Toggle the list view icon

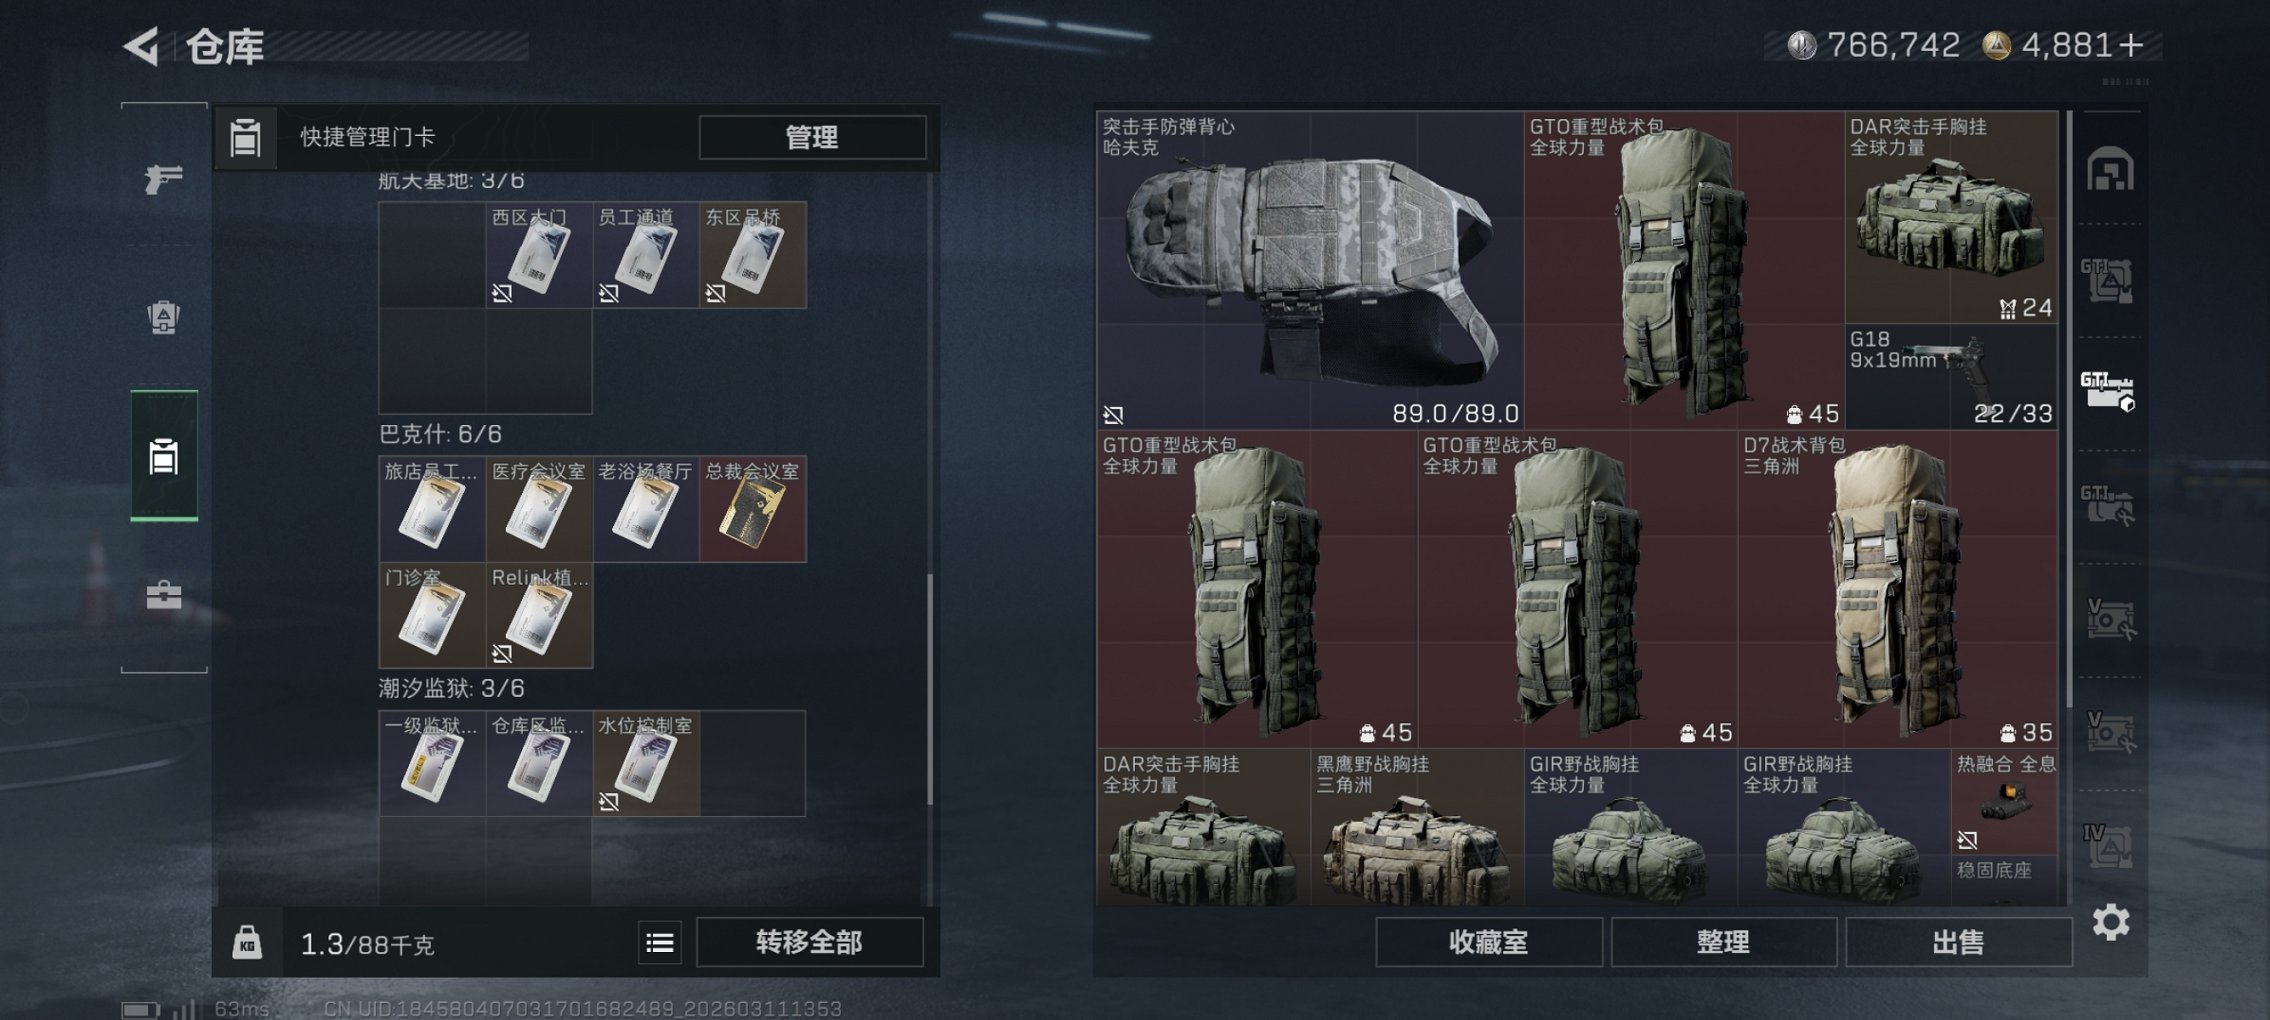click(660, 943)
